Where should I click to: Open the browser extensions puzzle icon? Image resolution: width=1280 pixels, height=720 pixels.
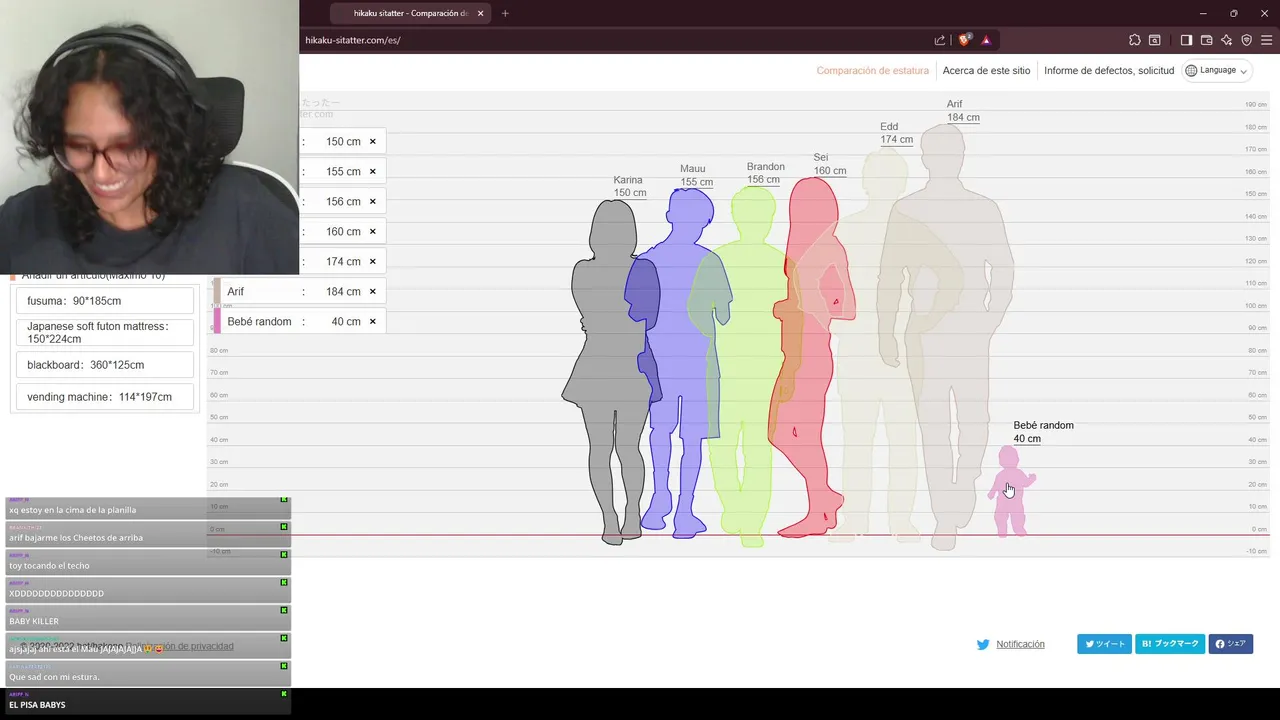(x=1134, y=40)
